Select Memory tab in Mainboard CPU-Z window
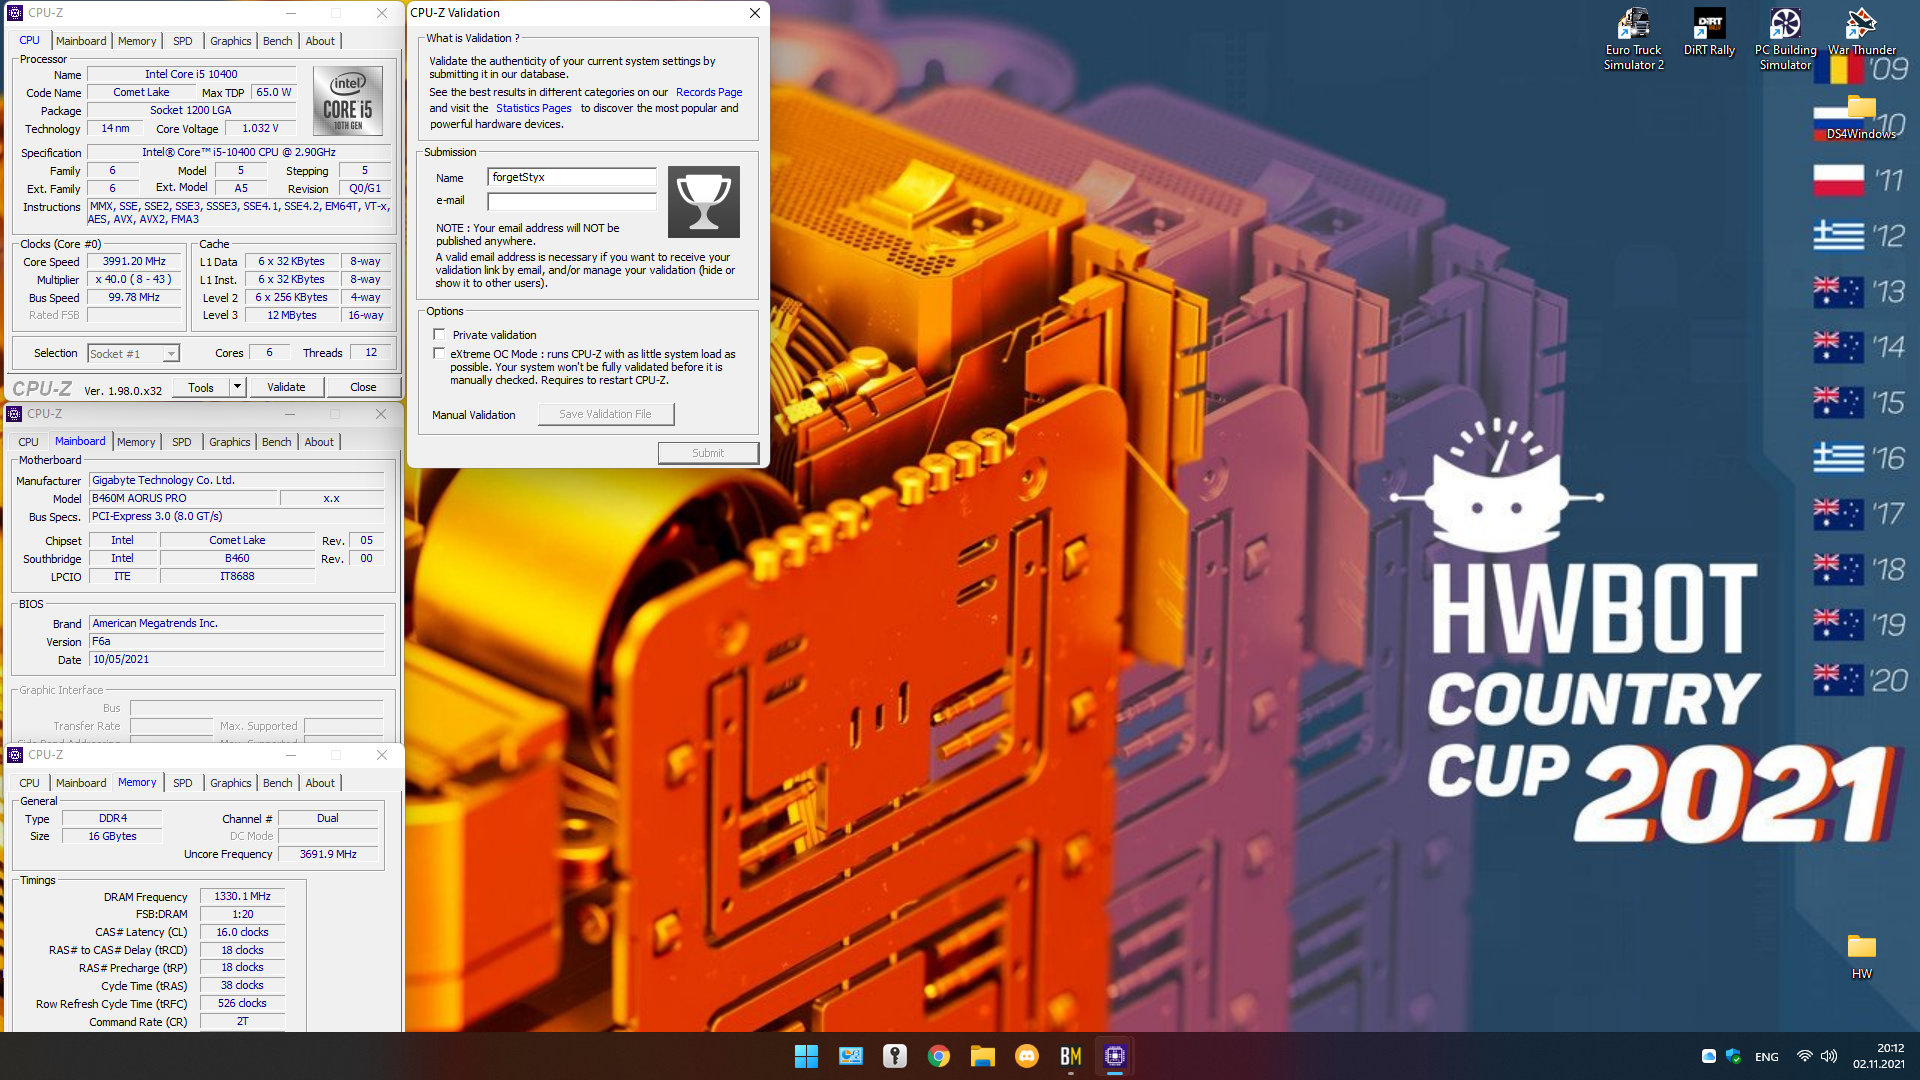This screenshot has width=1920, height=1080. coord(136,442)
